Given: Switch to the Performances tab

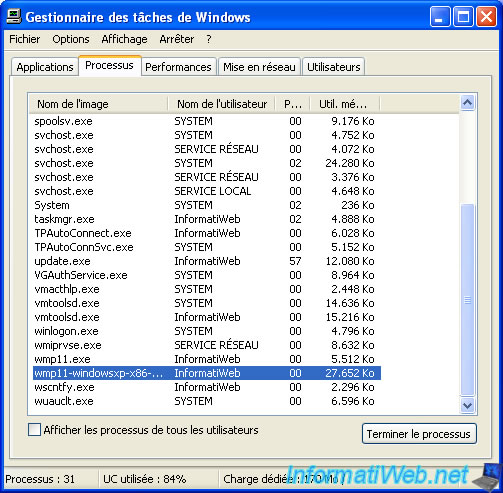Looking at the screenshot, I should 178,67.
